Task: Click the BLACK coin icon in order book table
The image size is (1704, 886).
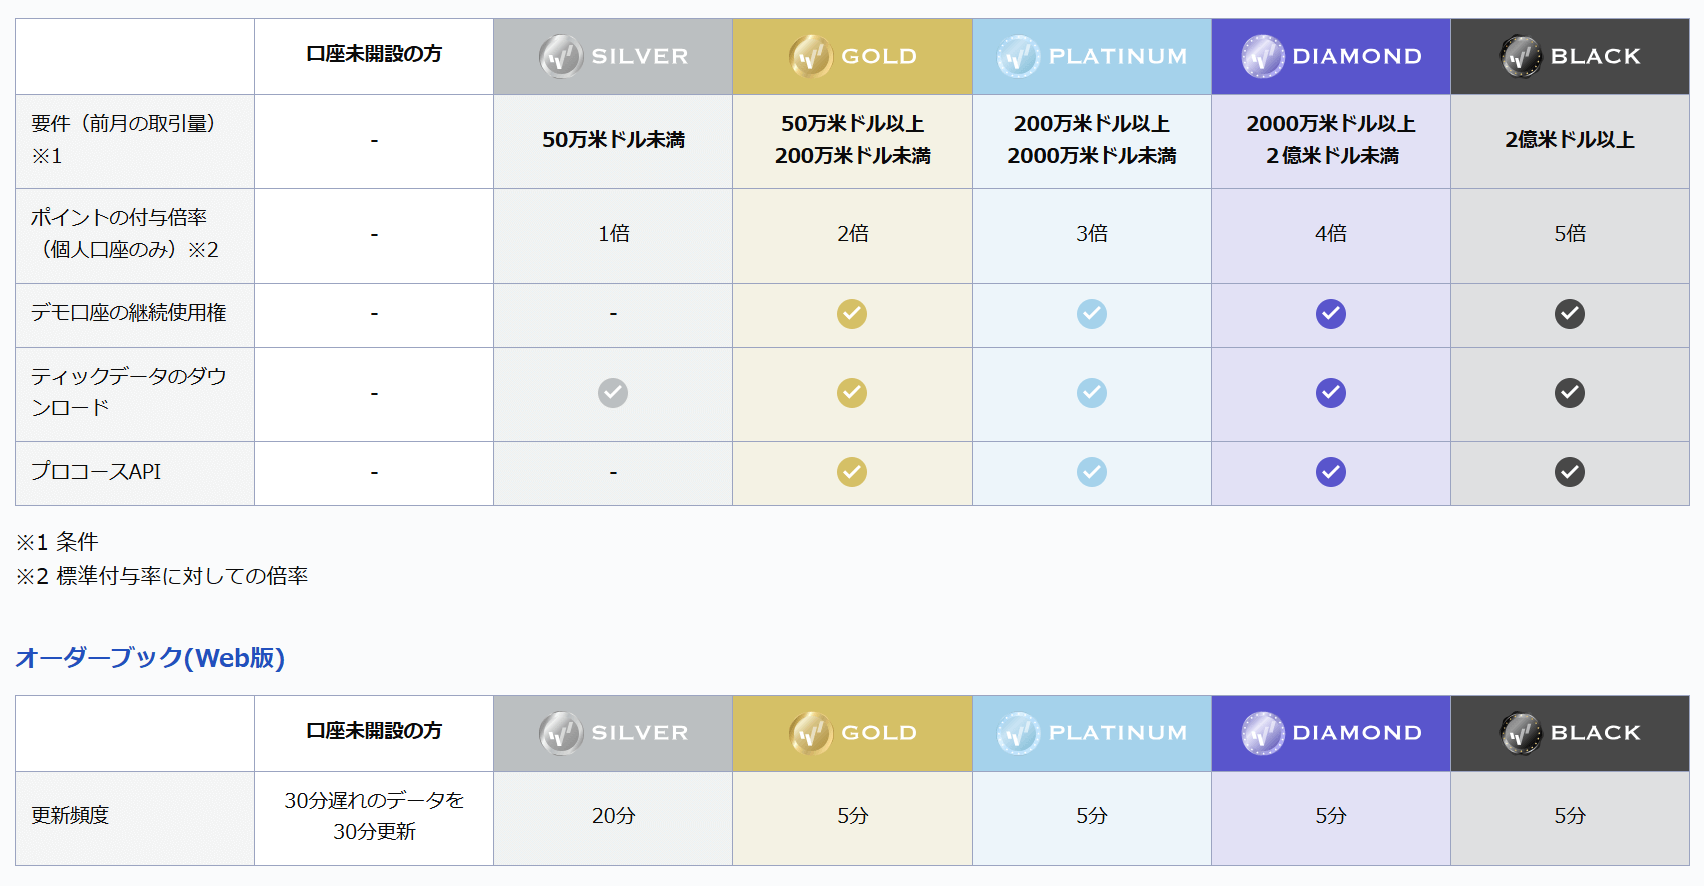Action: tap(1521, 733)
